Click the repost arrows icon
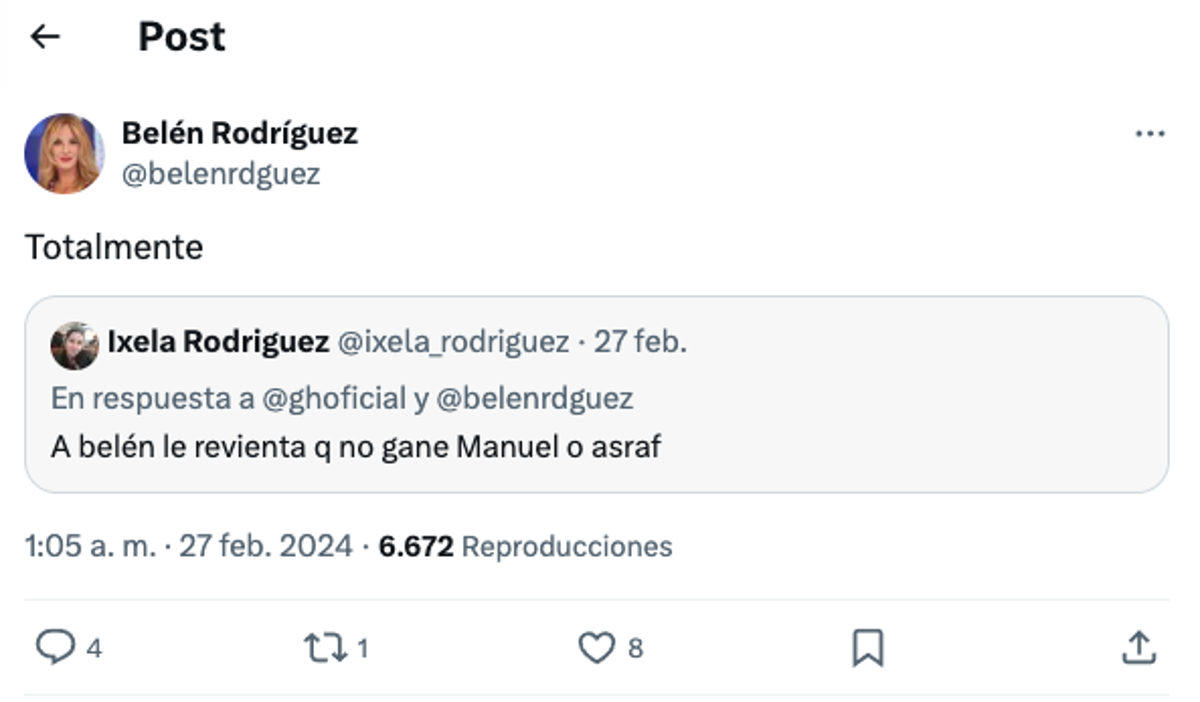This screenshot has height=702, width=1200. coord(325,648)
